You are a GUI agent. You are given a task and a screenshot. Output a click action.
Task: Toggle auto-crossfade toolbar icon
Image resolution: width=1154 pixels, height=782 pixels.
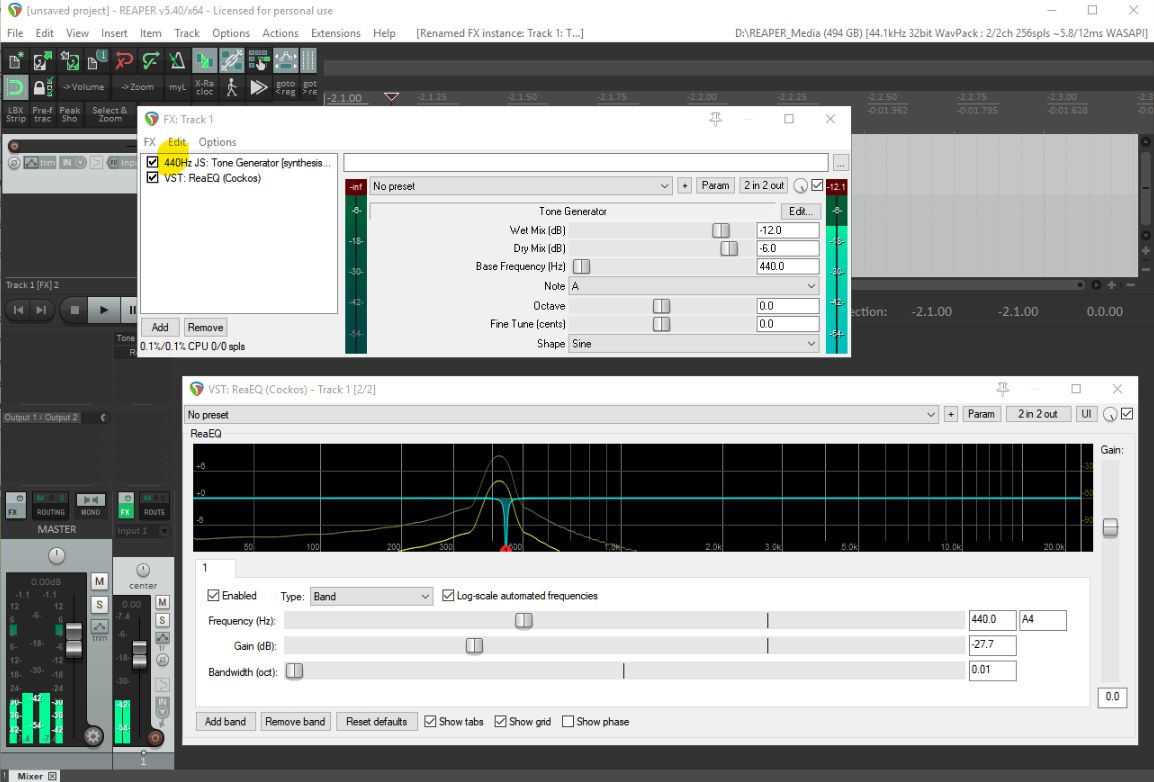[x=205, y=61]
